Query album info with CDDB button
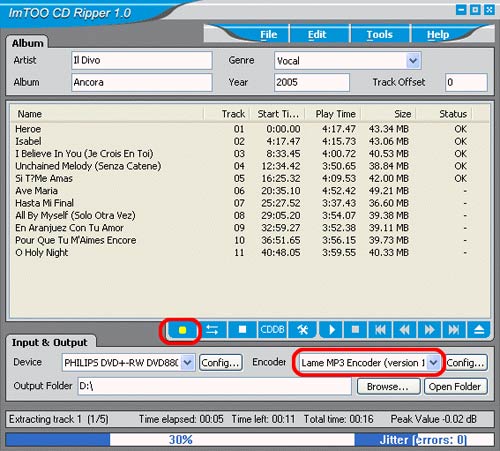 click(272, 330)
